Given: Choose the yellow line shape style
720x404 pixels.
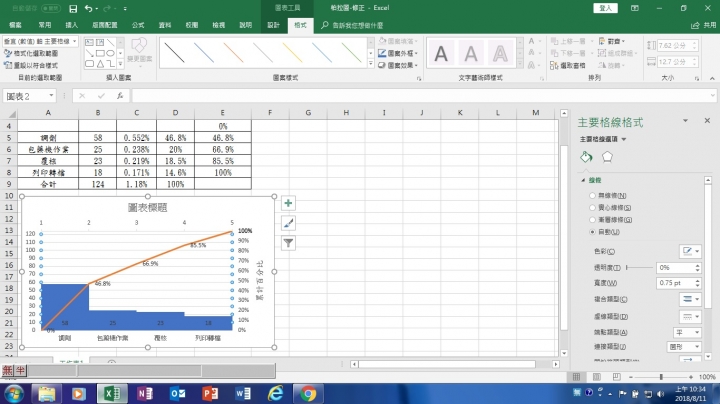Looking at the screenshot, I should point(292,53).
